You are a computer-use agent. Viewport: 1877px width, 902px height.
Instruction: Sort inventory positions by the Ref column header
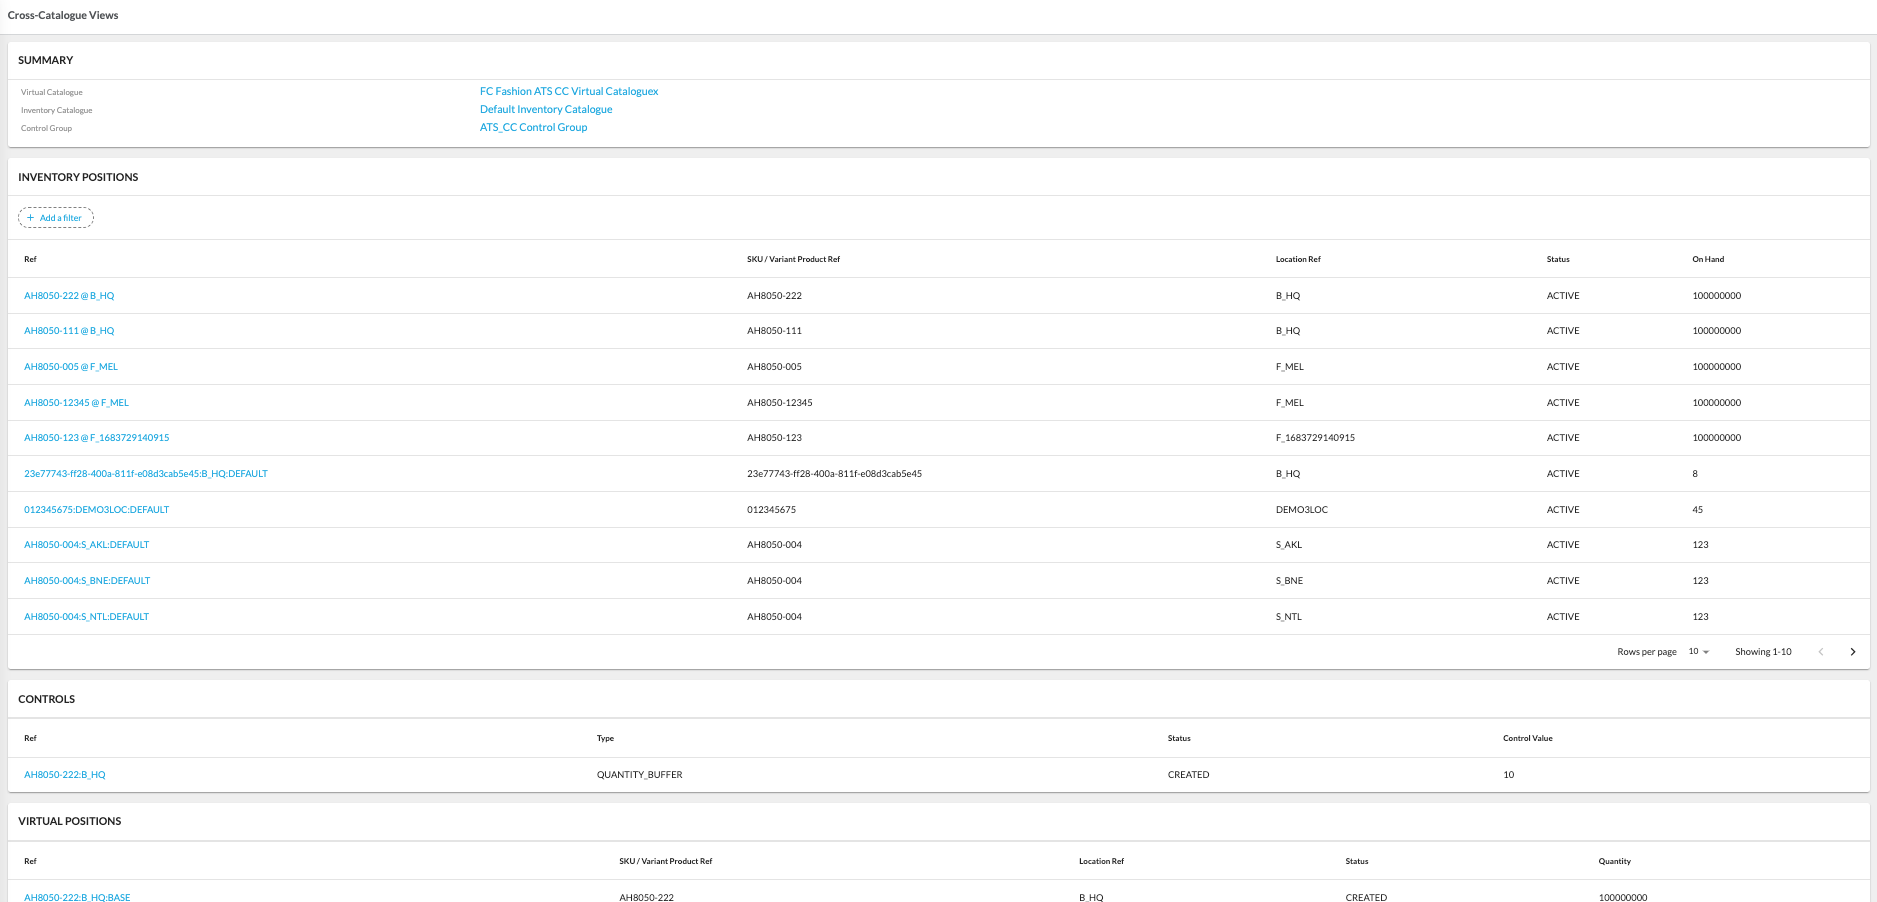30,259
